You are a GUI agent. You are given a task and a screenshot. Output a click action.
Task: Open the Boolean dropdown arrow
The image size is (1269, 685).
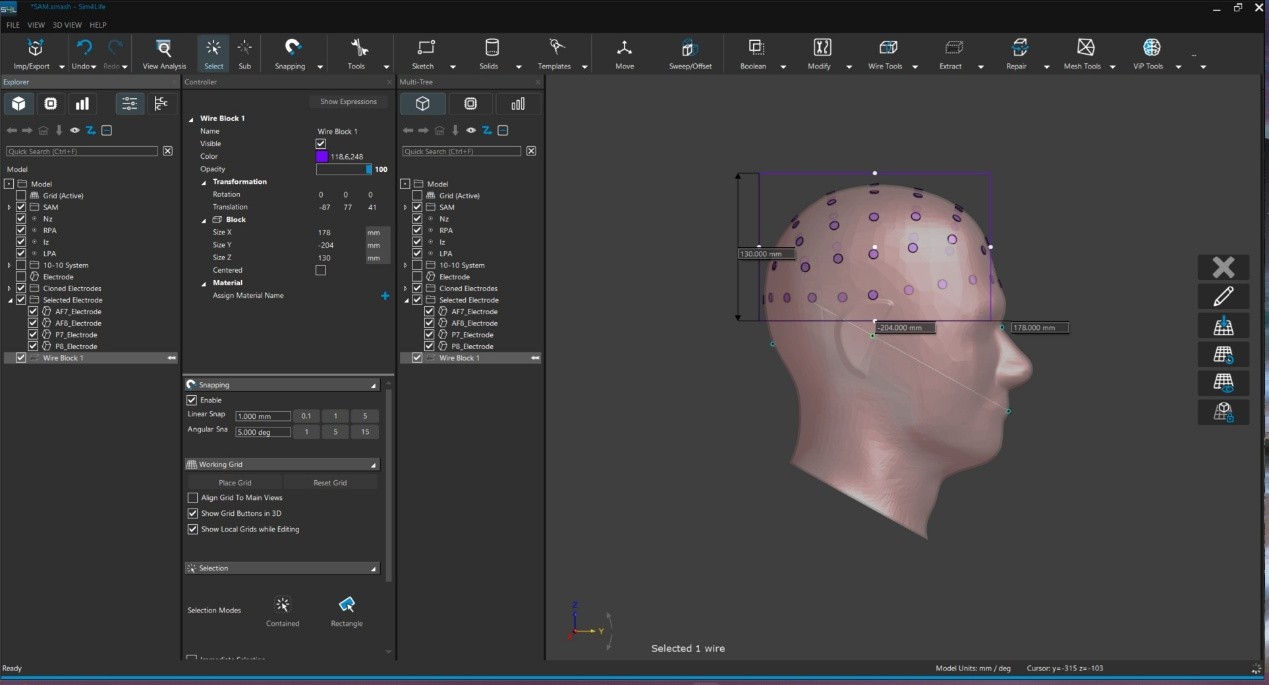(x=783, y=67)
